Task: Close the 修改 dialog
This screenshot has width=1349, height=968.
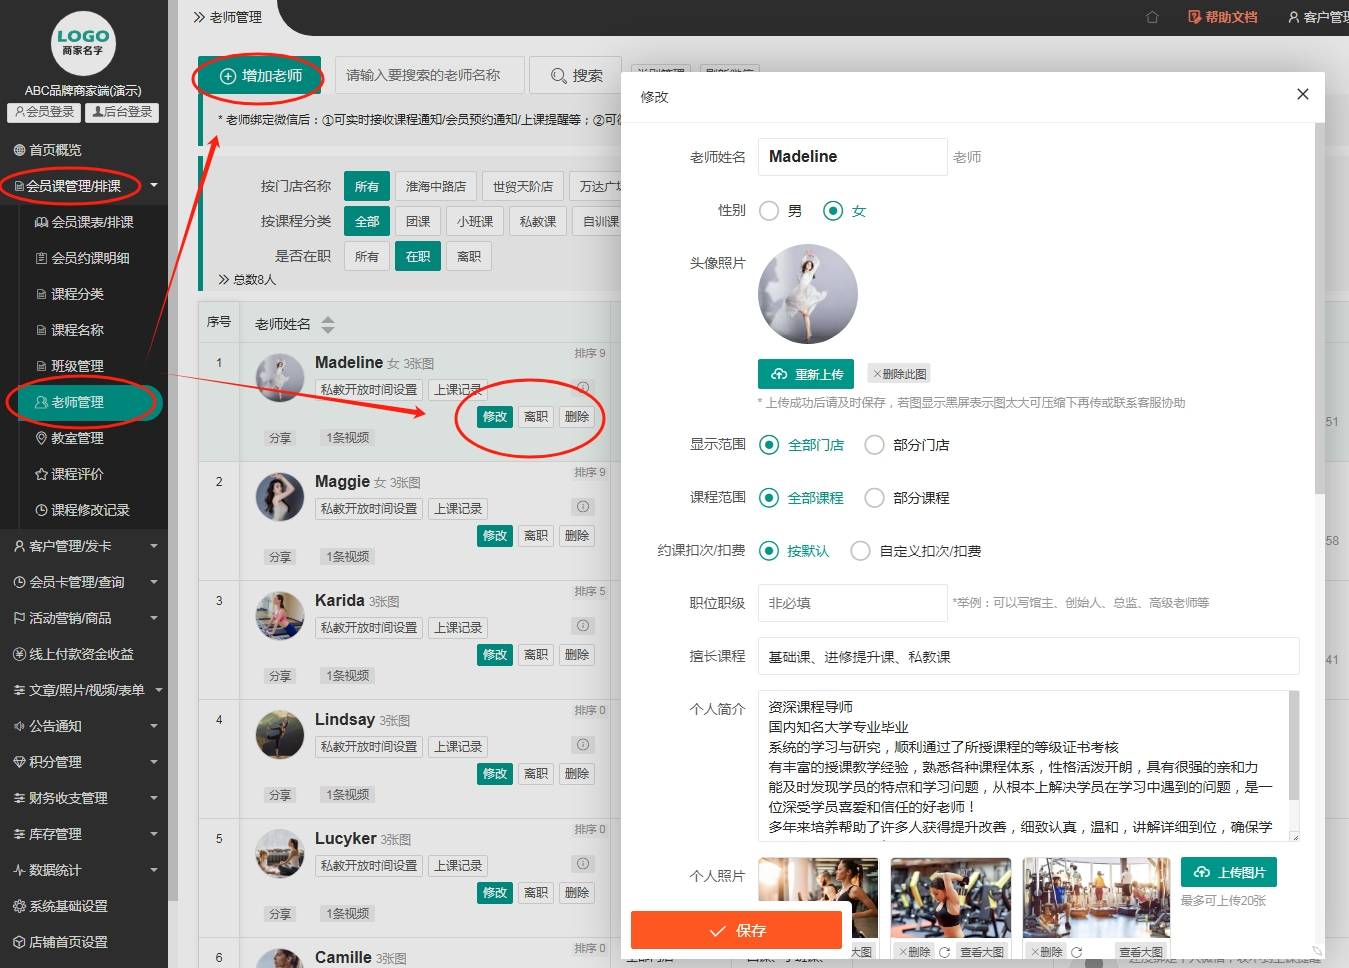Action: pyautogui.click(x=1302, y=94)
